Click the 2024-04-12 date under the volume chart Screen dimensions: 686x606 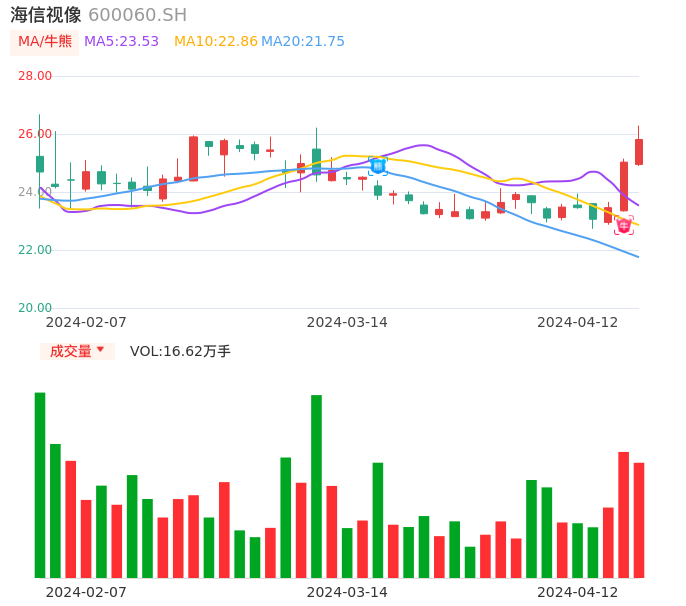point(578,592)
